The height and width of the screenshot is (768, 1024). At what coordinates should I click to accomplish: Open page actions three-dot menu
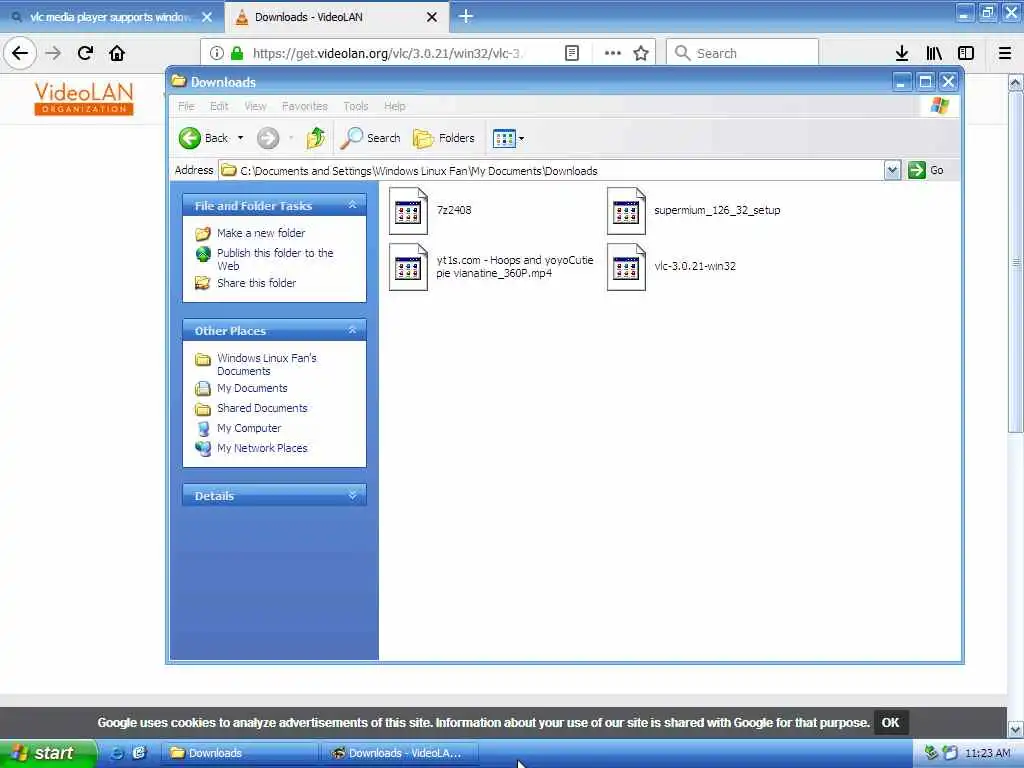click(x=613, y=53)
